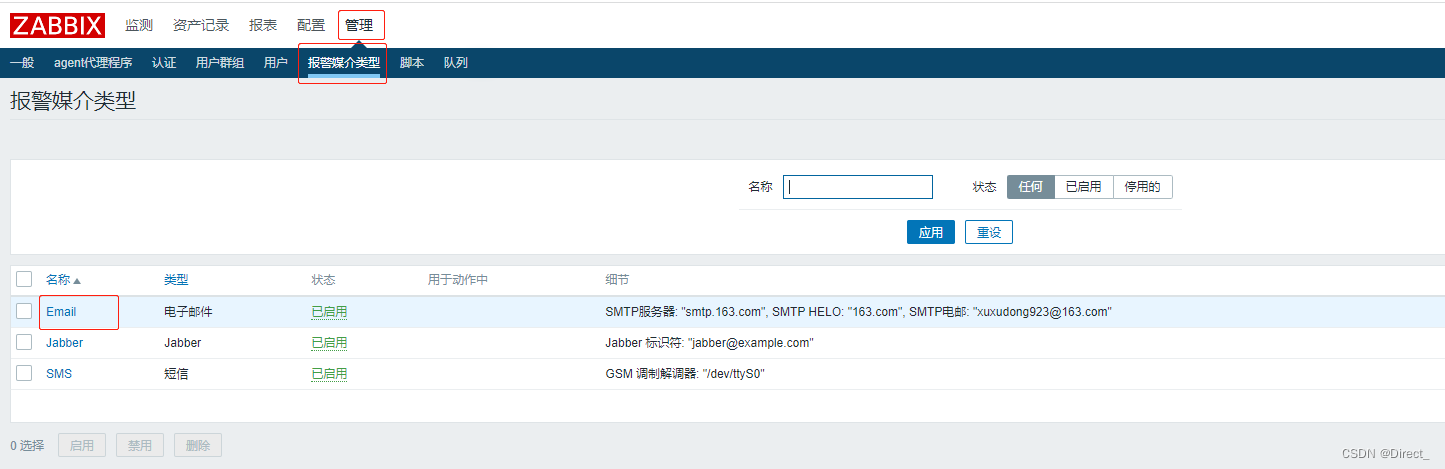Click the 0 选择 counter text

coord(27,445)
